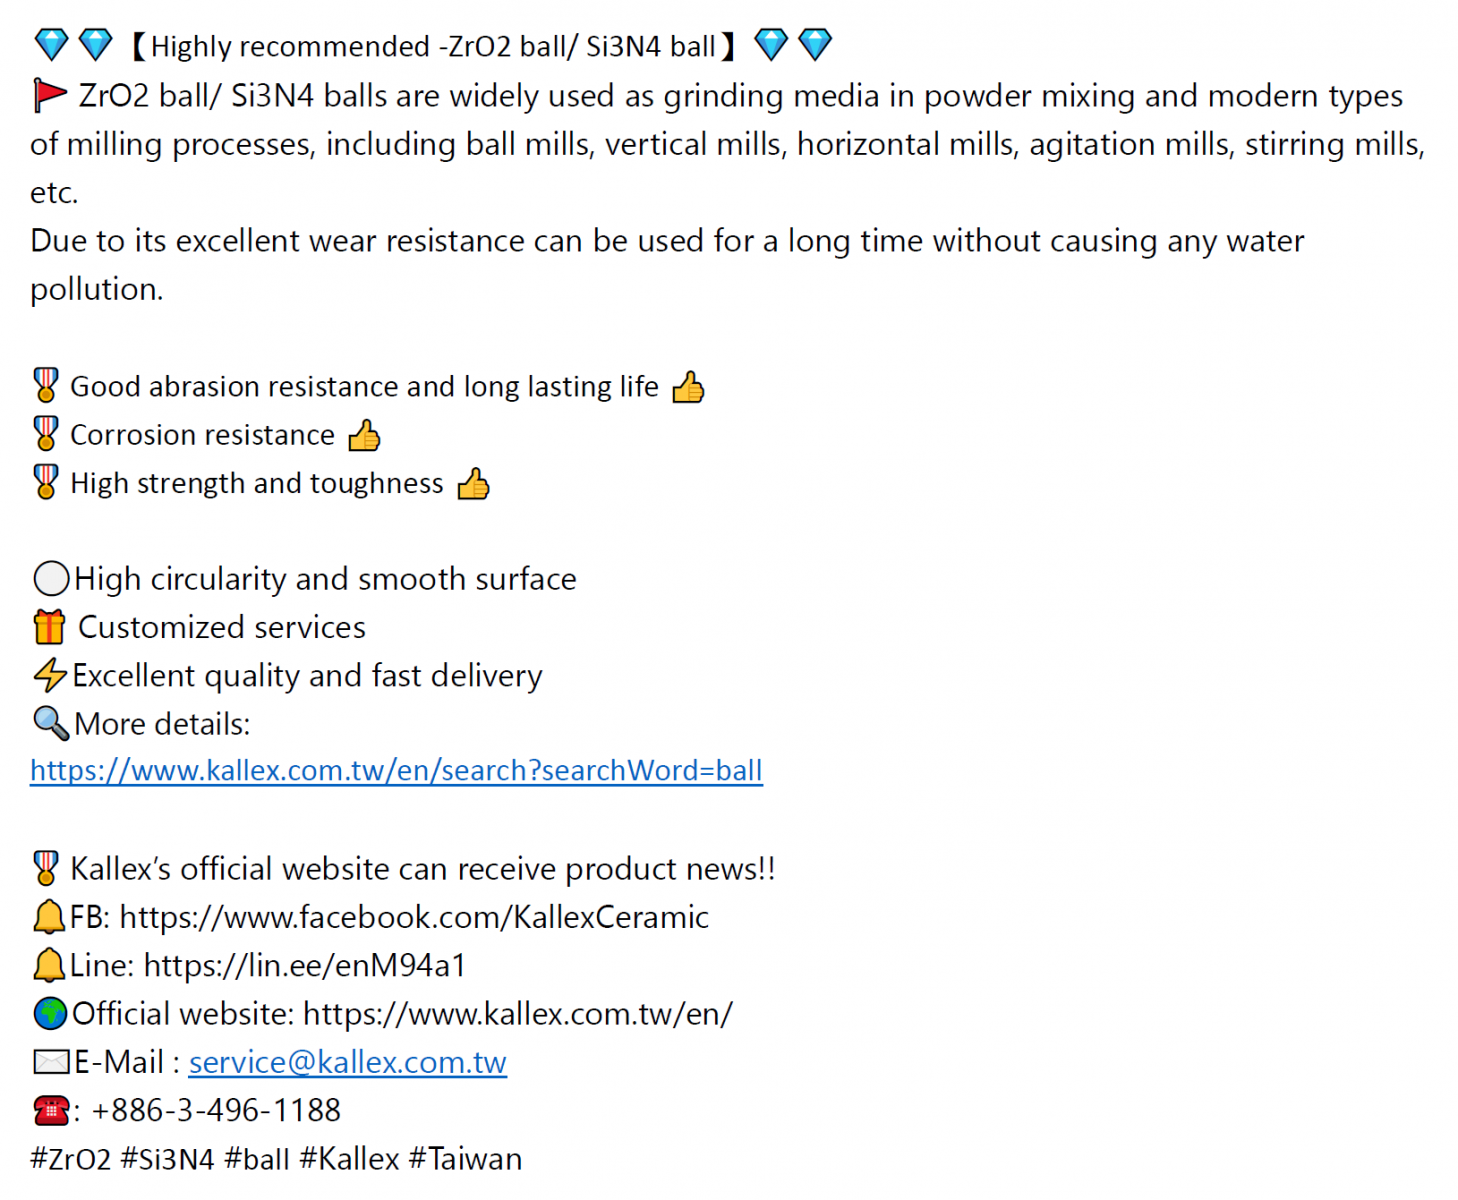Image resolution: width=1458 pixels, height=1200 pixels.
Task: Click the magnifying glass beside More details
Action: (51, 723)
